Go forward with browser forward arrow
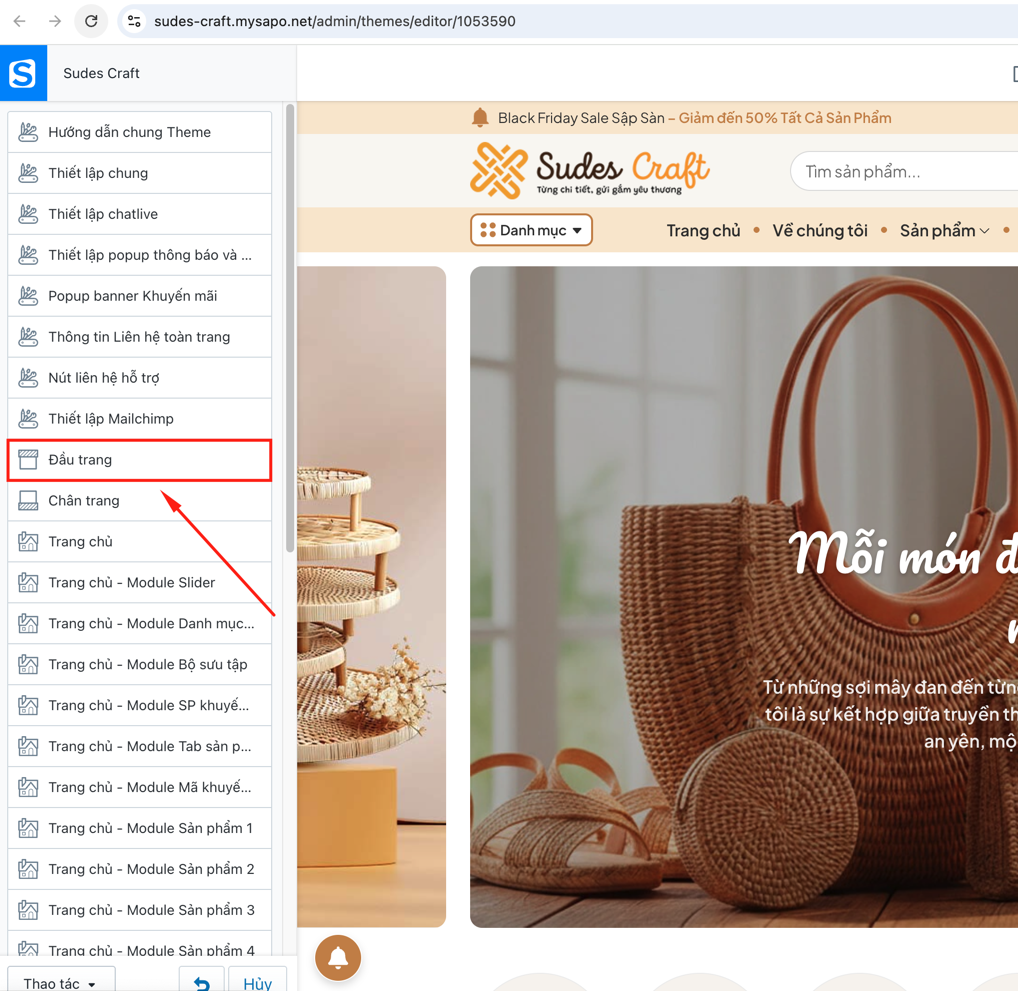 (x=55, y=21)
